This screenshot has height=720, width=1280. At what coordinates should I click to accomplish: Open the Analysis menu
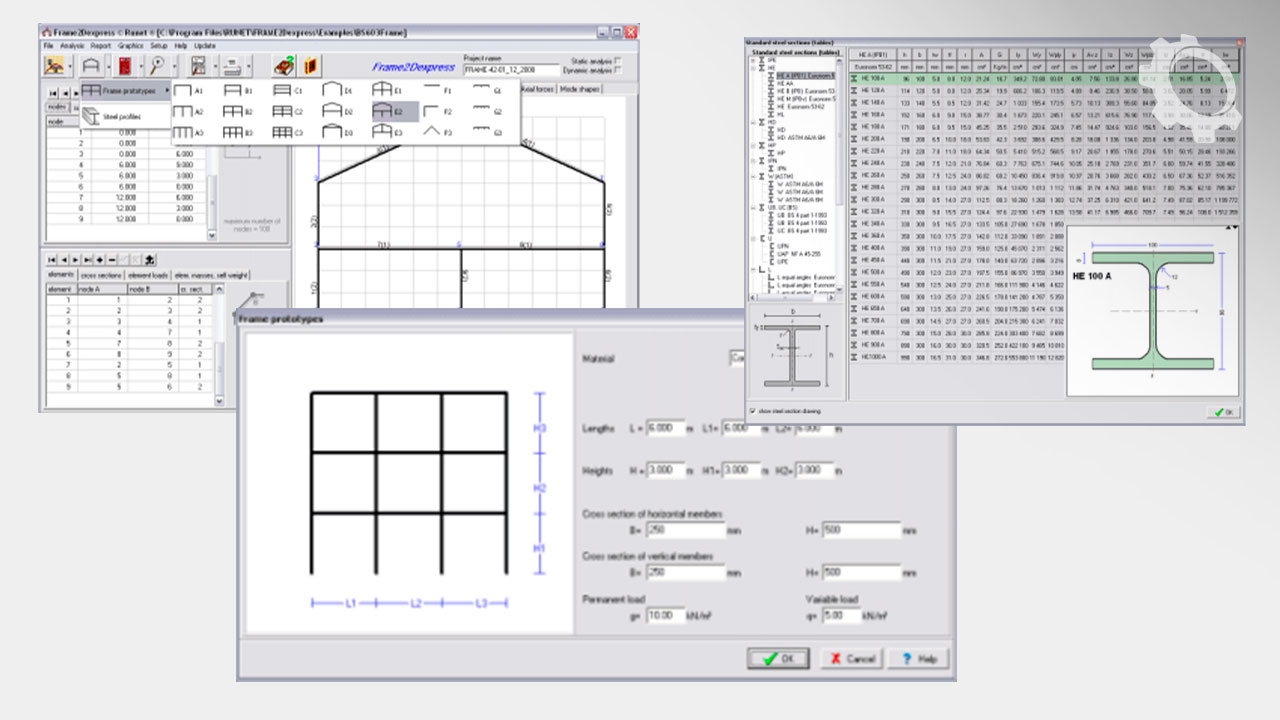pos(72,46)
